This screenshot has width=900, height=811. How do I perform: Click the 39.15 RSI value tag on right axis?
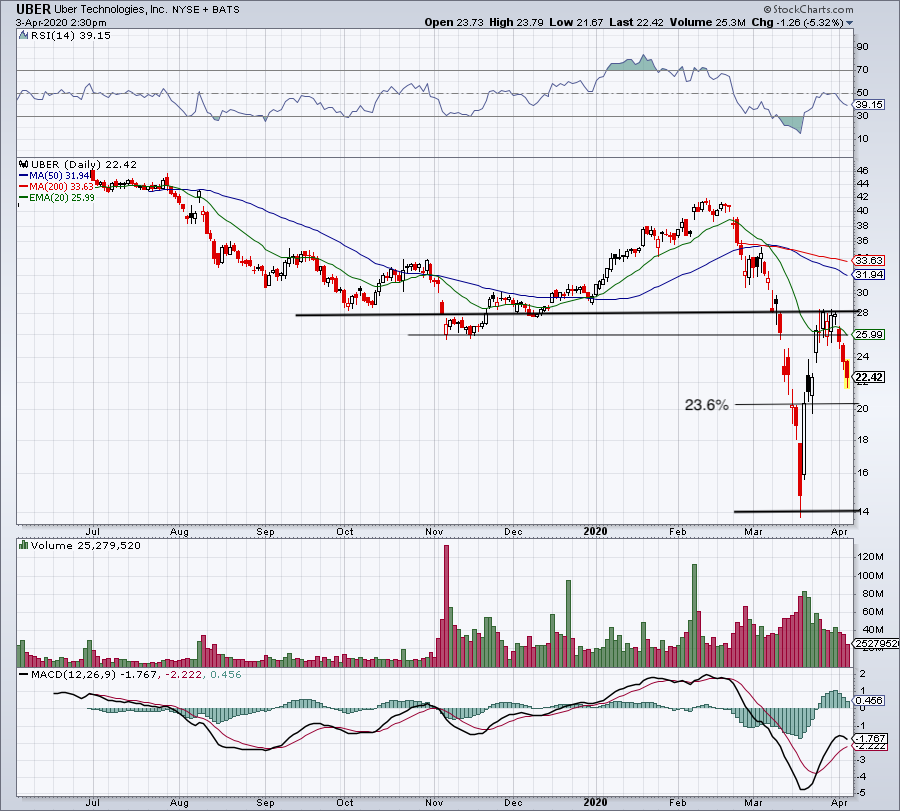(x=868, y=104)
